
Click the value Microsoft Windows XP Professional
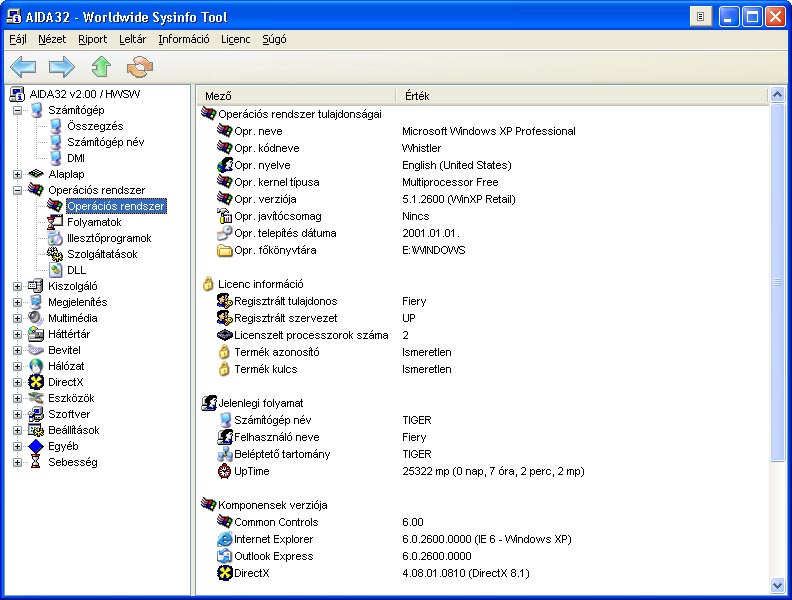pyautogui.click(x=488, y=131)
